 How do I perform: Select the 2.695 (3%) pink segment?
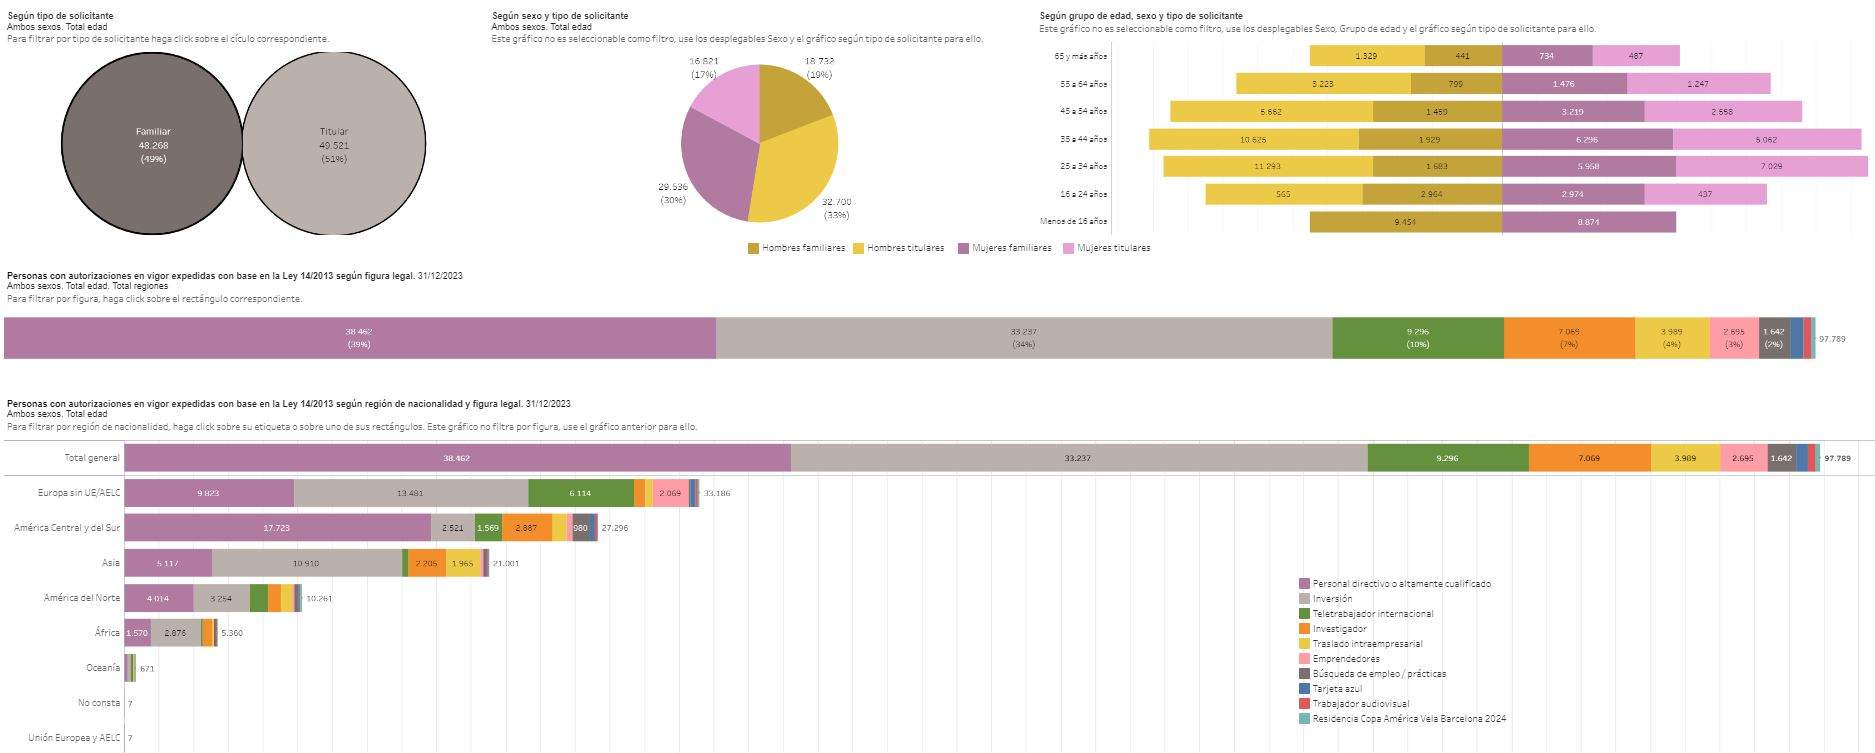1734,338
